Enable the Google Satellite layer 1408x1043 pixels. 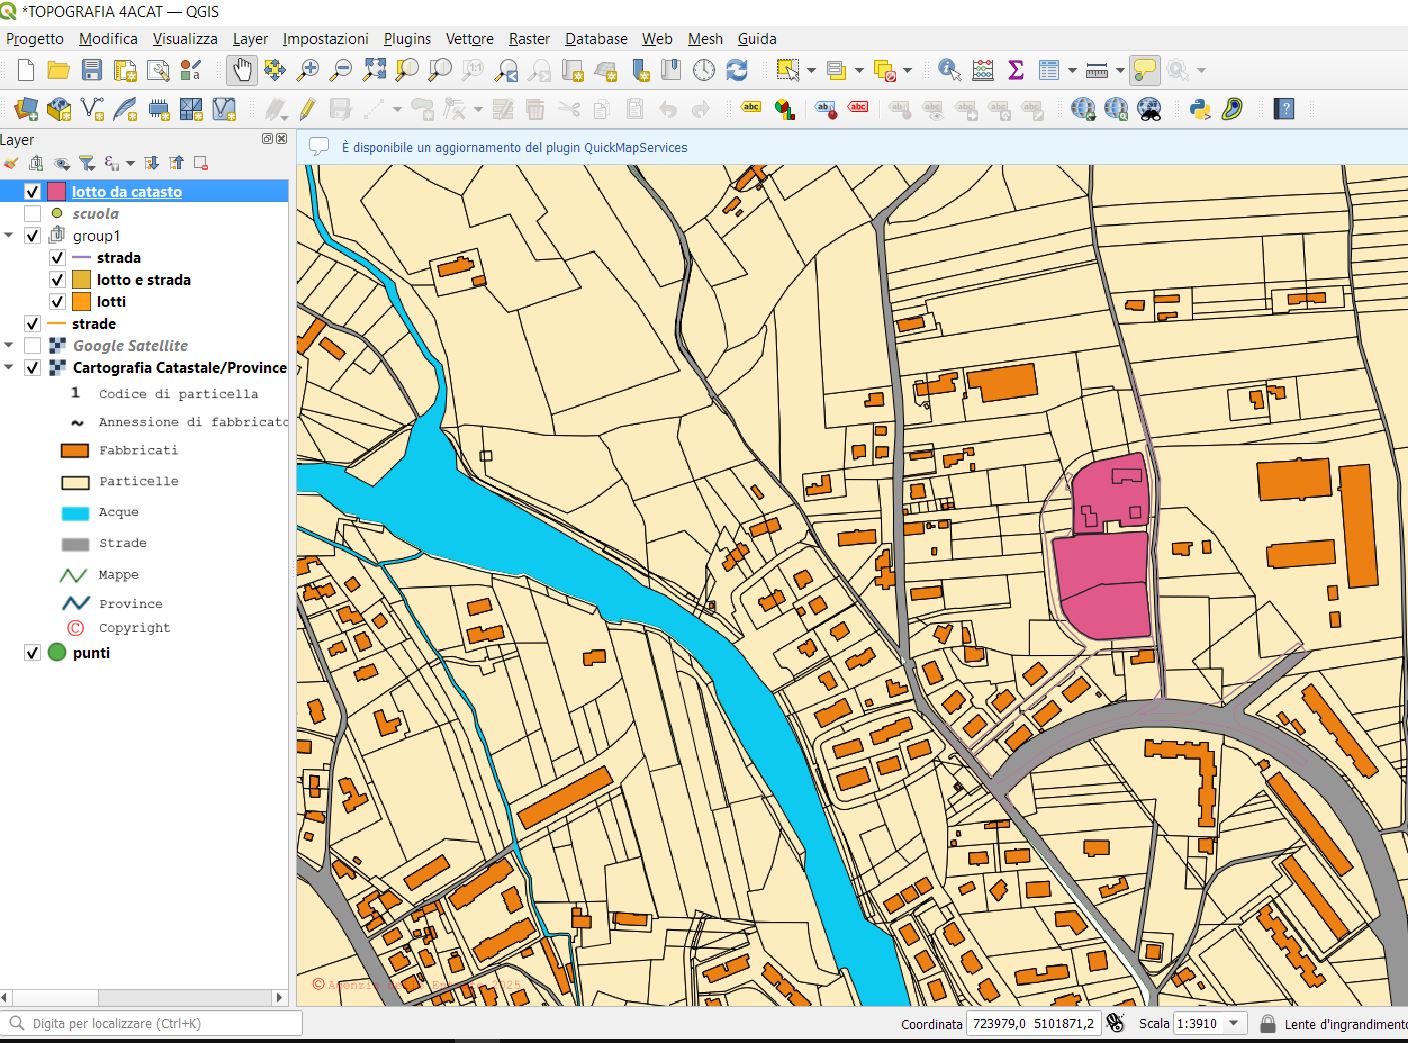point(33,345)
